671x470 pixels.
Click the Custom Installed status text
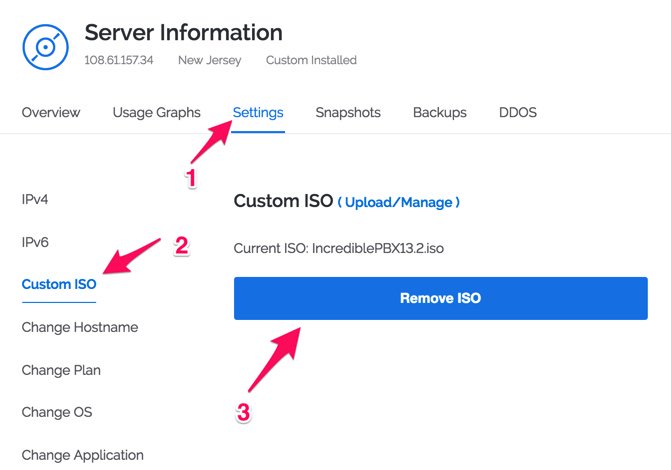click(311, 60)
